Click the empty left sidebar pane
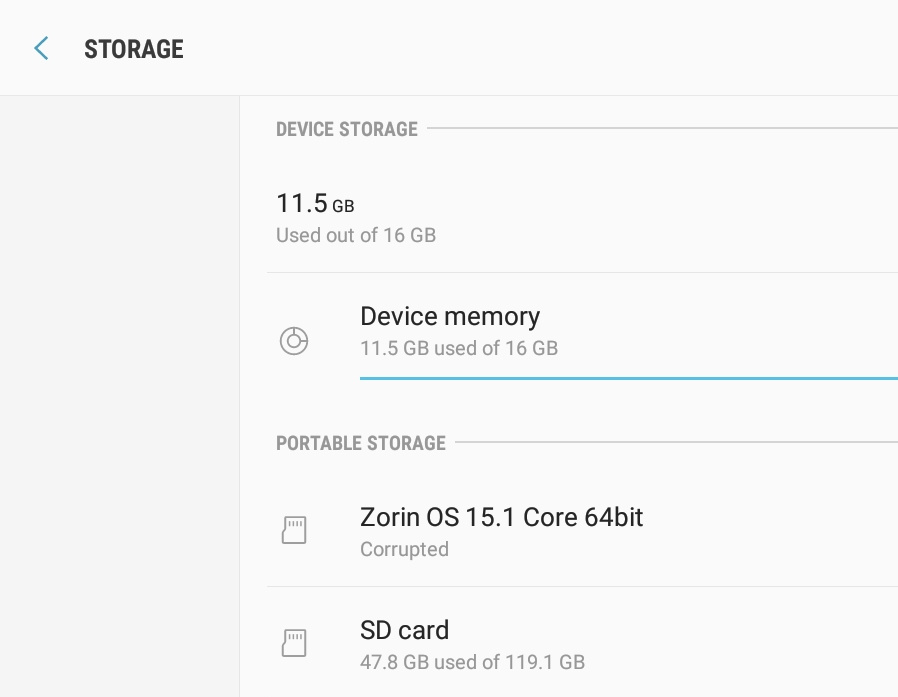The width and height of the screenshot is (898, 697). point(119,400)
